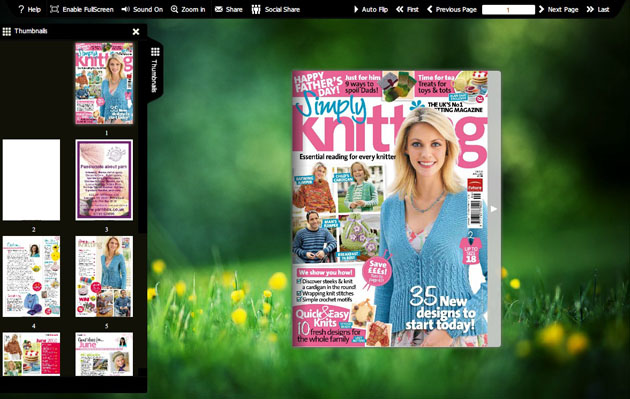630x399 pixels.
Task: Close the Thumbnails panel
Action: [136, 31]
